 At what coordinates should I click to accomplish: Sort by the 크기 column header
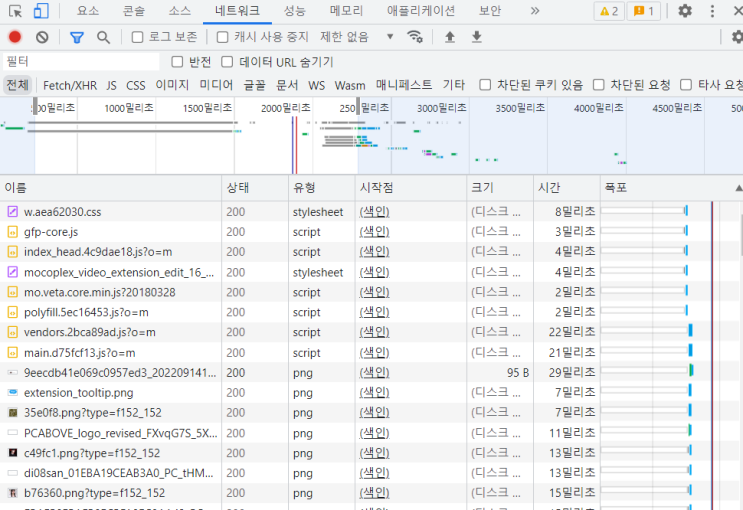click(500, 188)
